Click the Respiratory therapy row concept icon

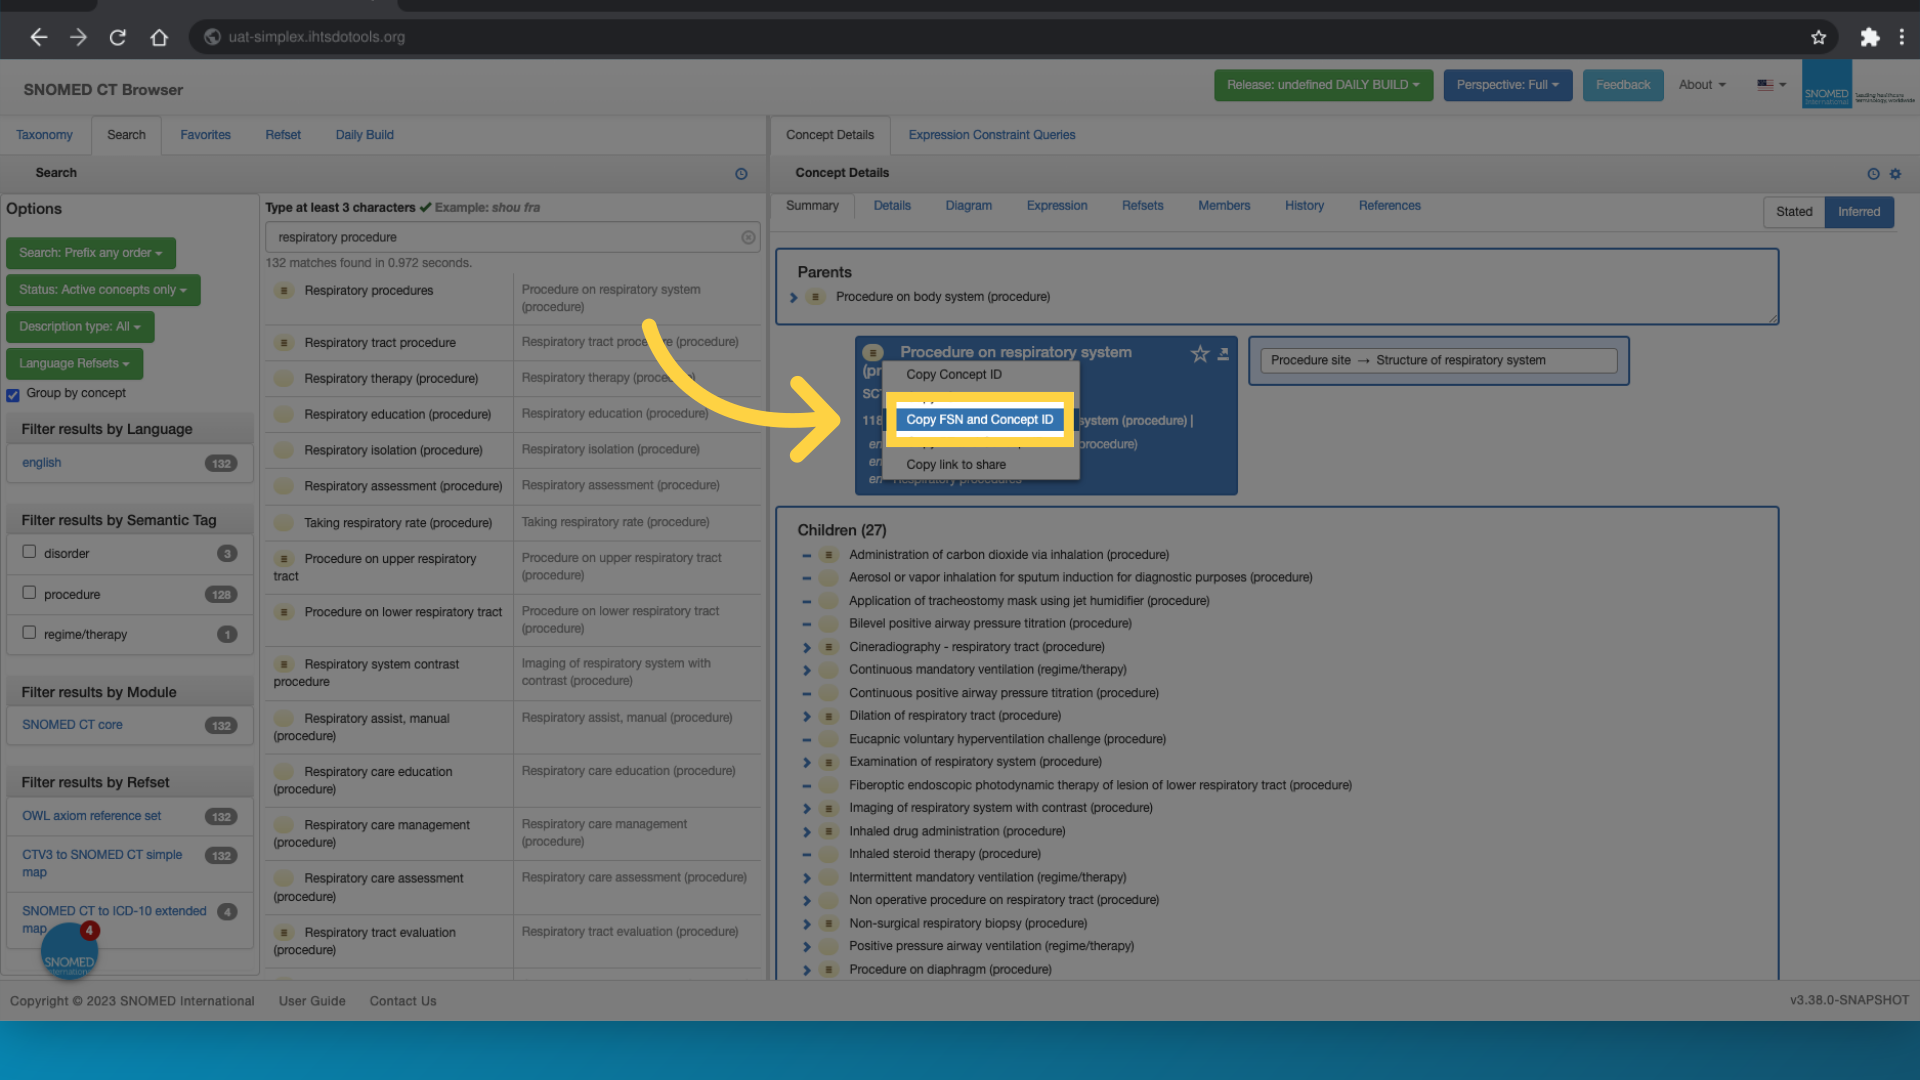click(x=285, y=379)
